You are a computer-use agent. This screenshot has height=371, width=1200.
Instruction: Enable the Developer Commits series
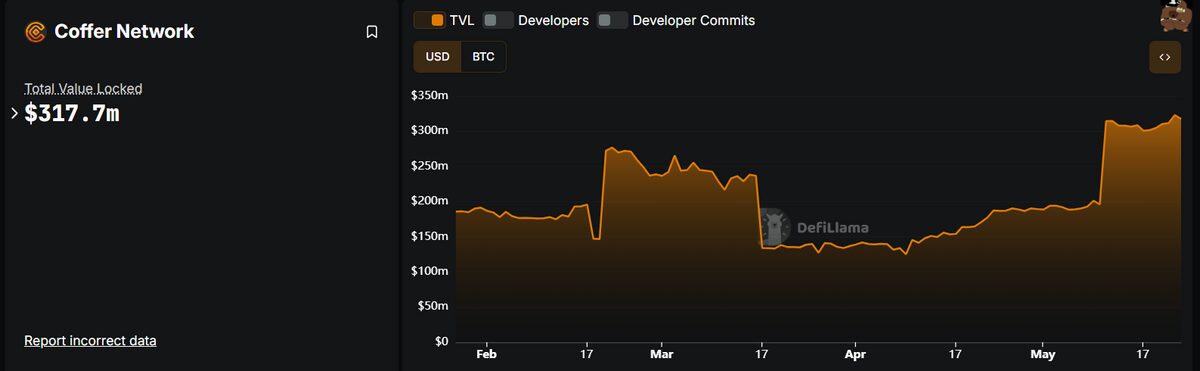(x=676, y=20)
